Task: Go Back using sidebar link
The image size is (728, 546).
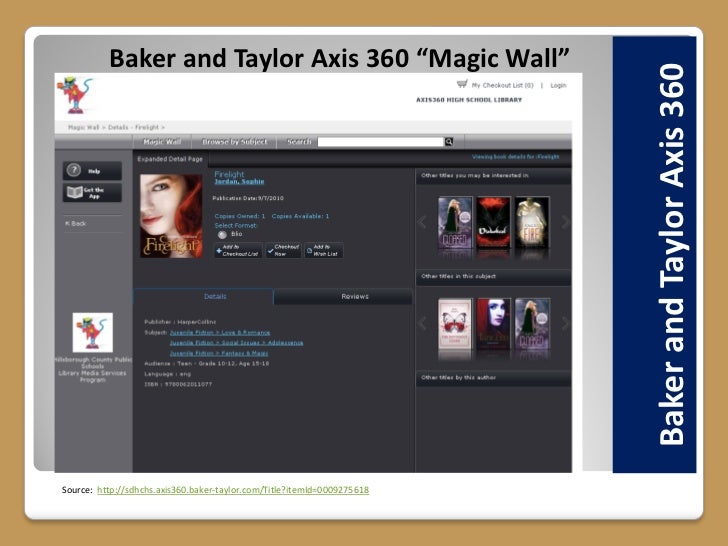Action: coord(76,223)
